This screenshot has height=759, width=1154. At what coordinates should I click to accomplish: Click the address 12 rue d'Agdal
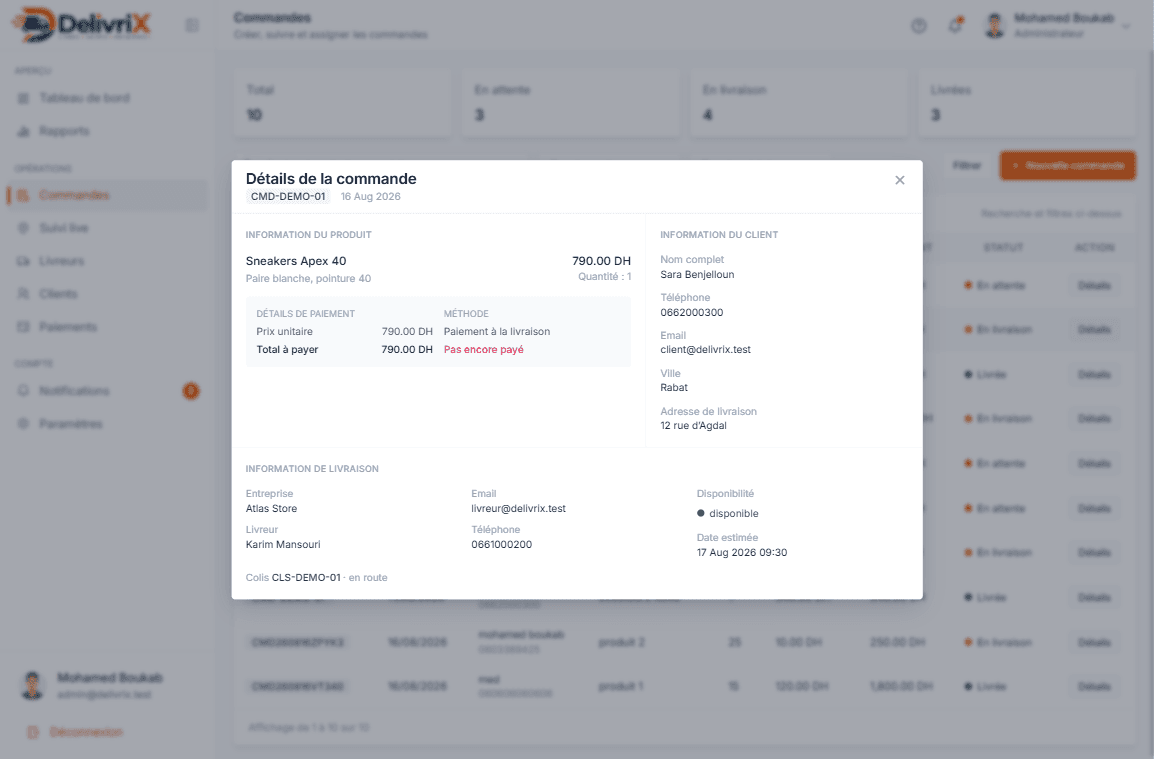click(x=693, y=426)
